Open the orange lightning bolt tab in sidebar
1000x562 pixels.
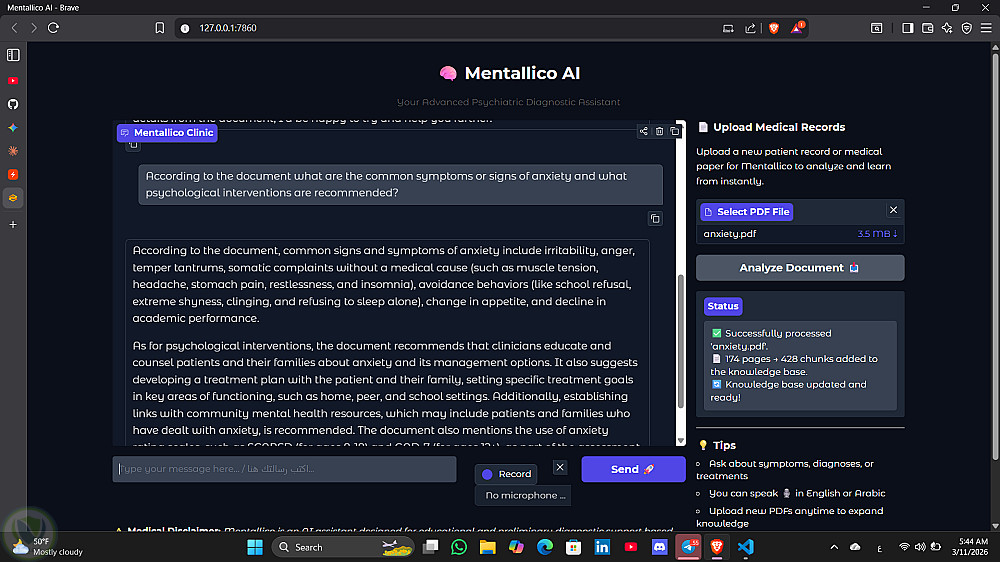coord(13,174)
